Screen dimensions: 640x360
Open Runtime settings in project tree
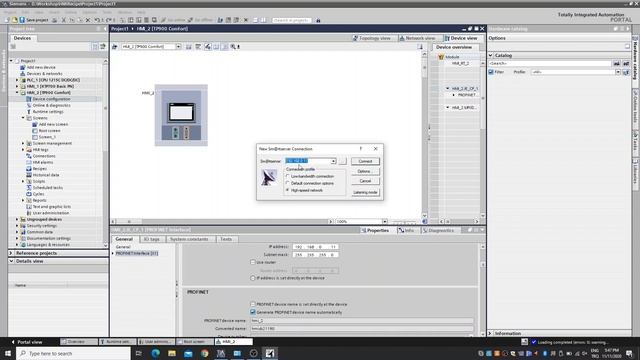coord(48,111)
